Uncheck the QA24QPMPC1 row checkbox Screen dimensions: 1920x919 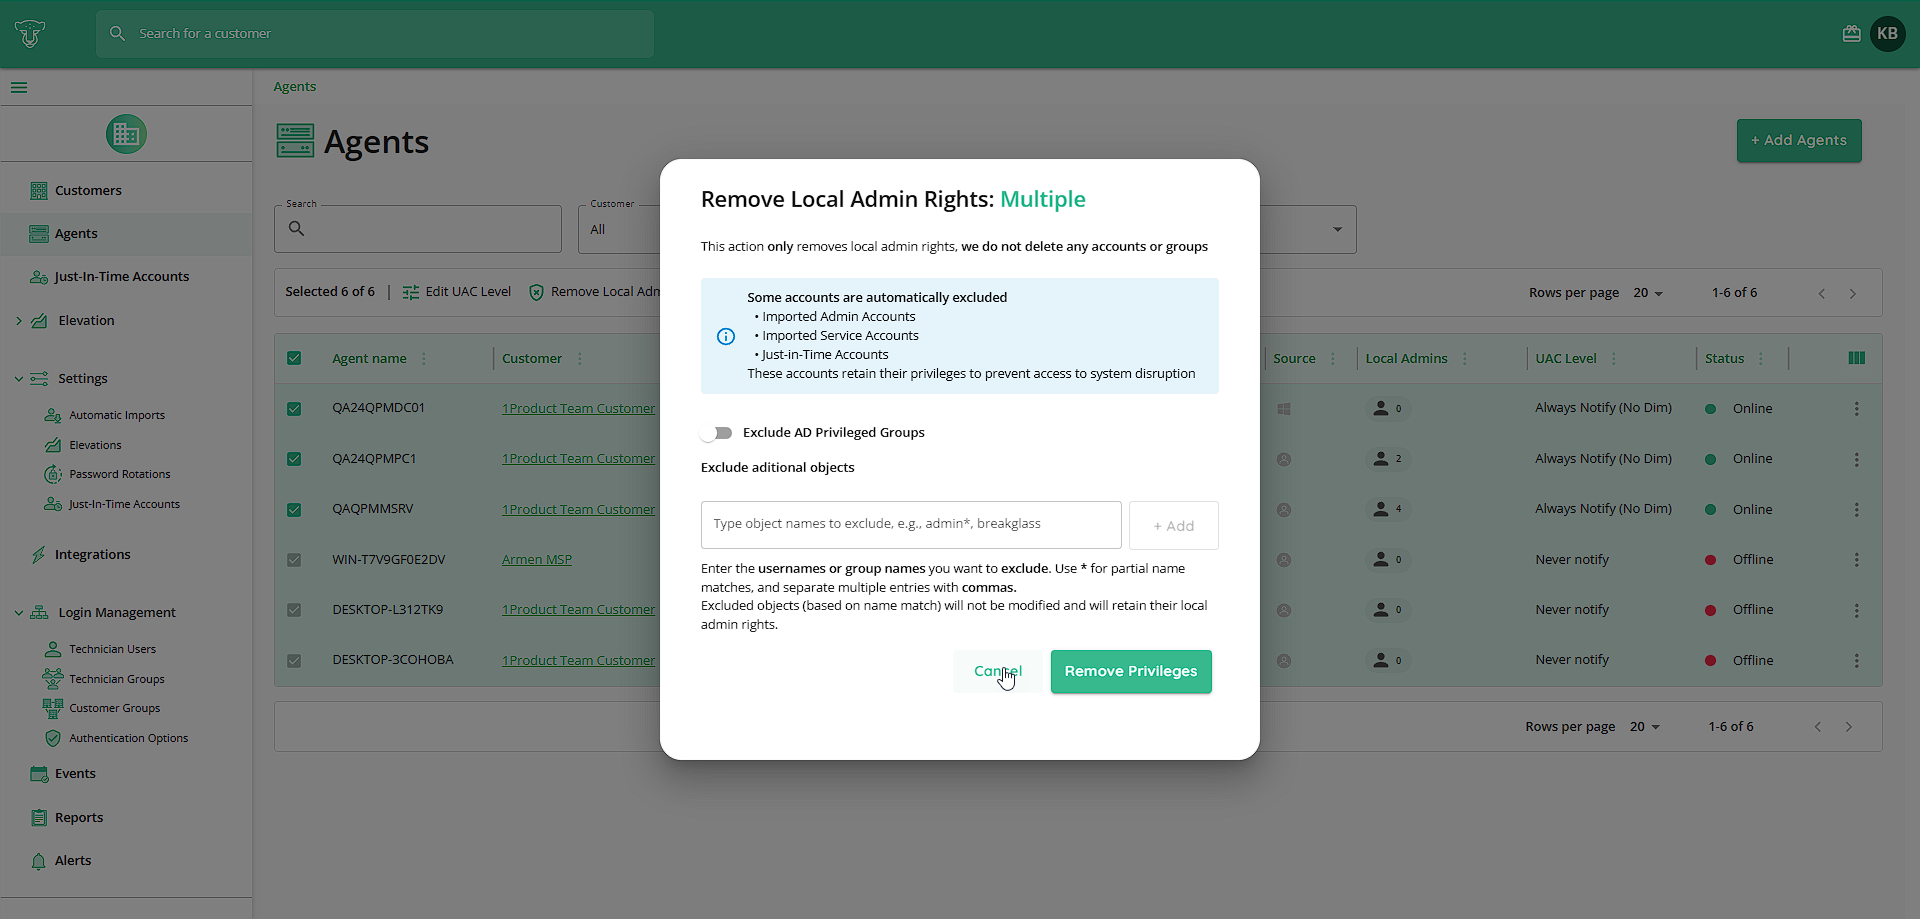[294, 459]
